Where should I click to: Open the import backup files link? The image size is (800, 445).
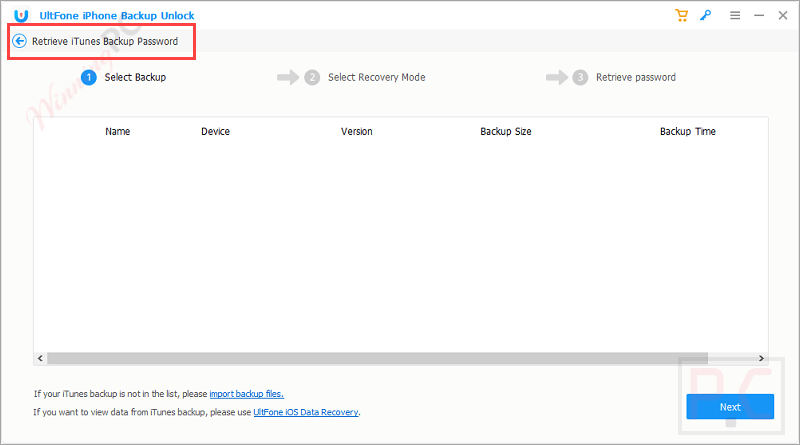tap(246, 394)
